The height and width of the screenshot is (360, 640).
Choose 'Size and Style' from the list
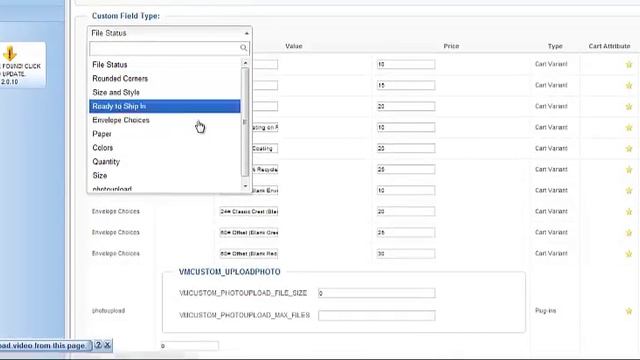pos(164,92)
